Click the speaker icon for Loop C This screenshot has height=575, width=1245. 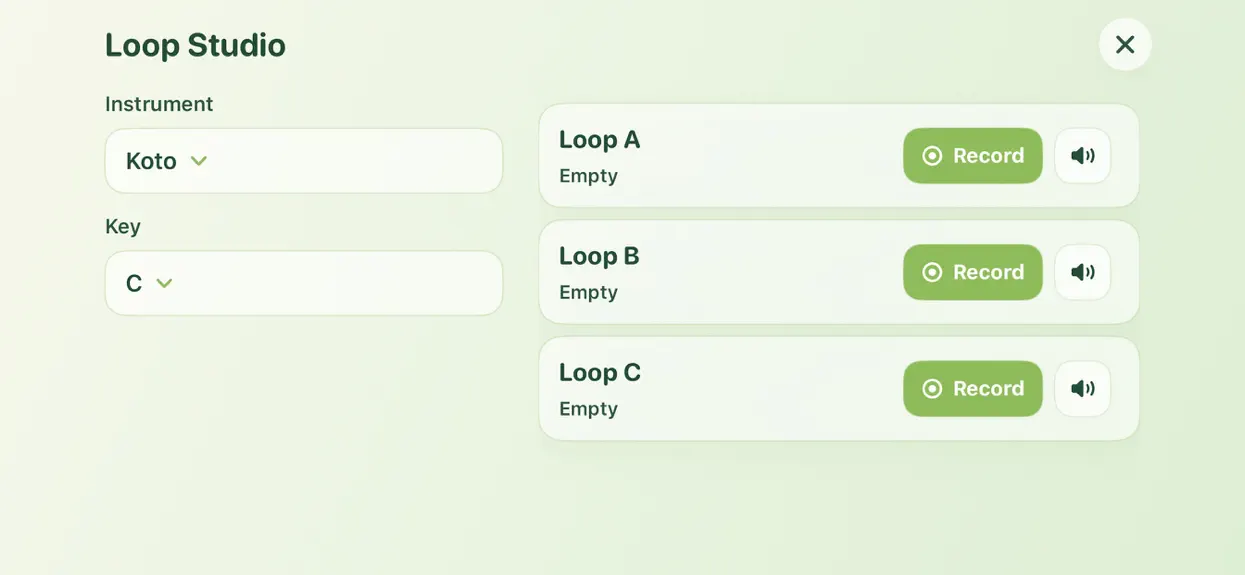point(1082,389)
